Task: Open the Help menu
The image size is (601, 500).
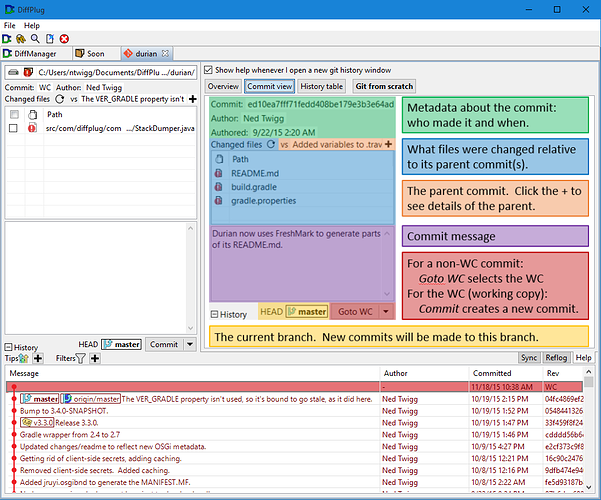Action: tap(32, 25)
